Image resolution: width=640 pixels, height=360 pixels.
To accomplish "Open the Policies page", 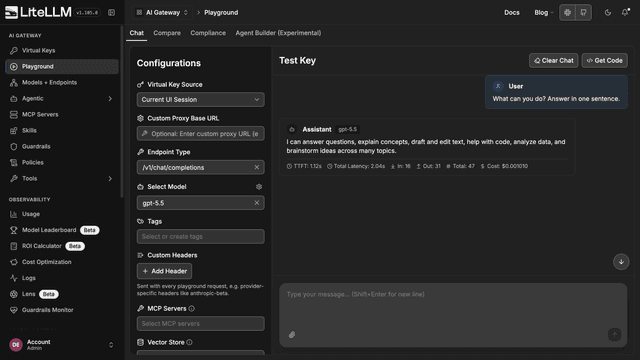I will (62, 162).
